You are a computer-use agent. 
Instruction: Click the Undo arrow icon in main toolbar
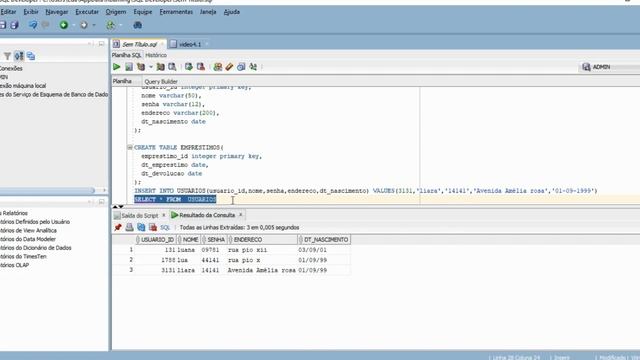click(33, 25)
